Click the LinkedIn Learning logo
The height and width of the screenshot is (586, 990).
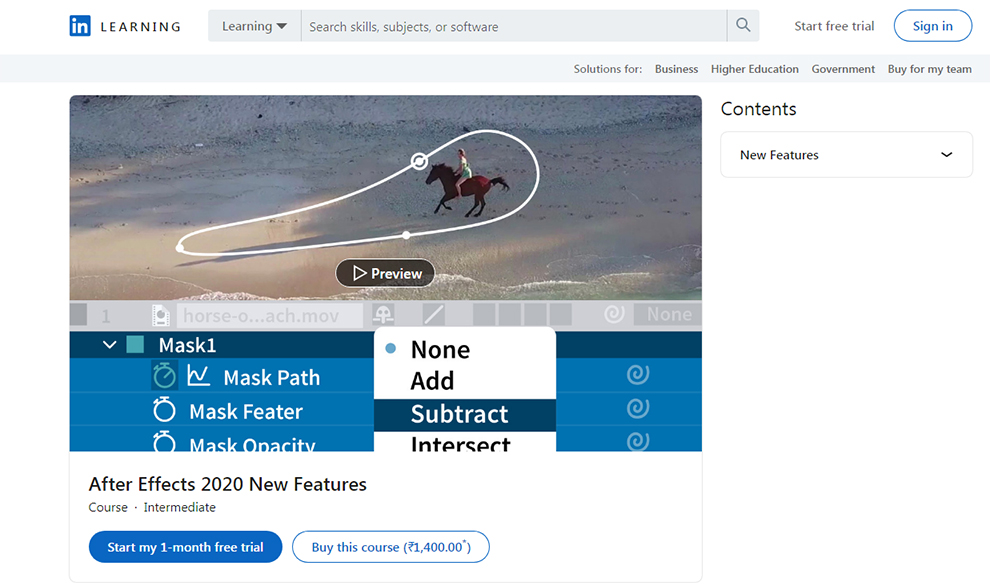(x=125, y=26)
